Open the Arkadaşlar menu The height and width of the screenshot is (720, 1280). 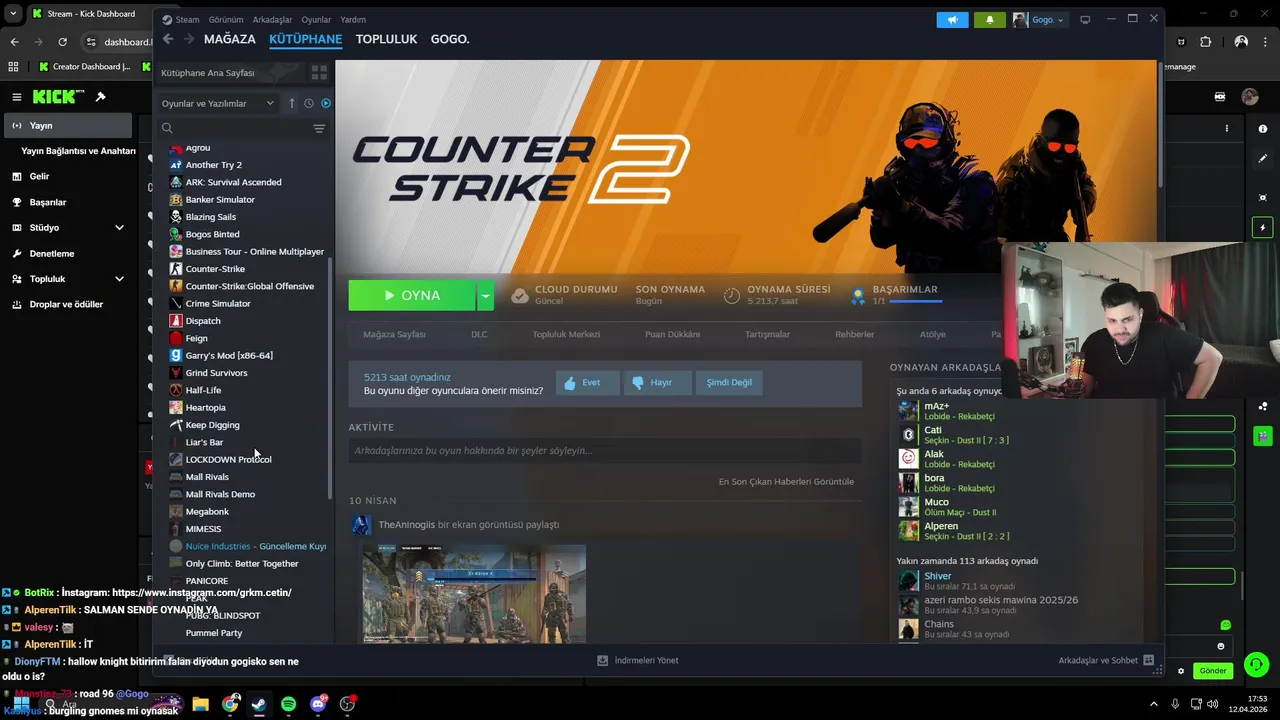tap(273, 19)
